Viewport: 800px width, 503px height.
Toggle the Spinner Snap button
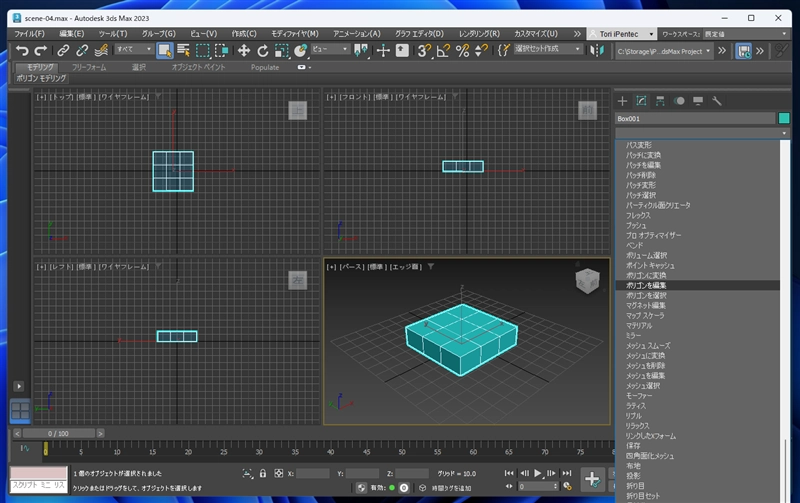coord(481,50)
